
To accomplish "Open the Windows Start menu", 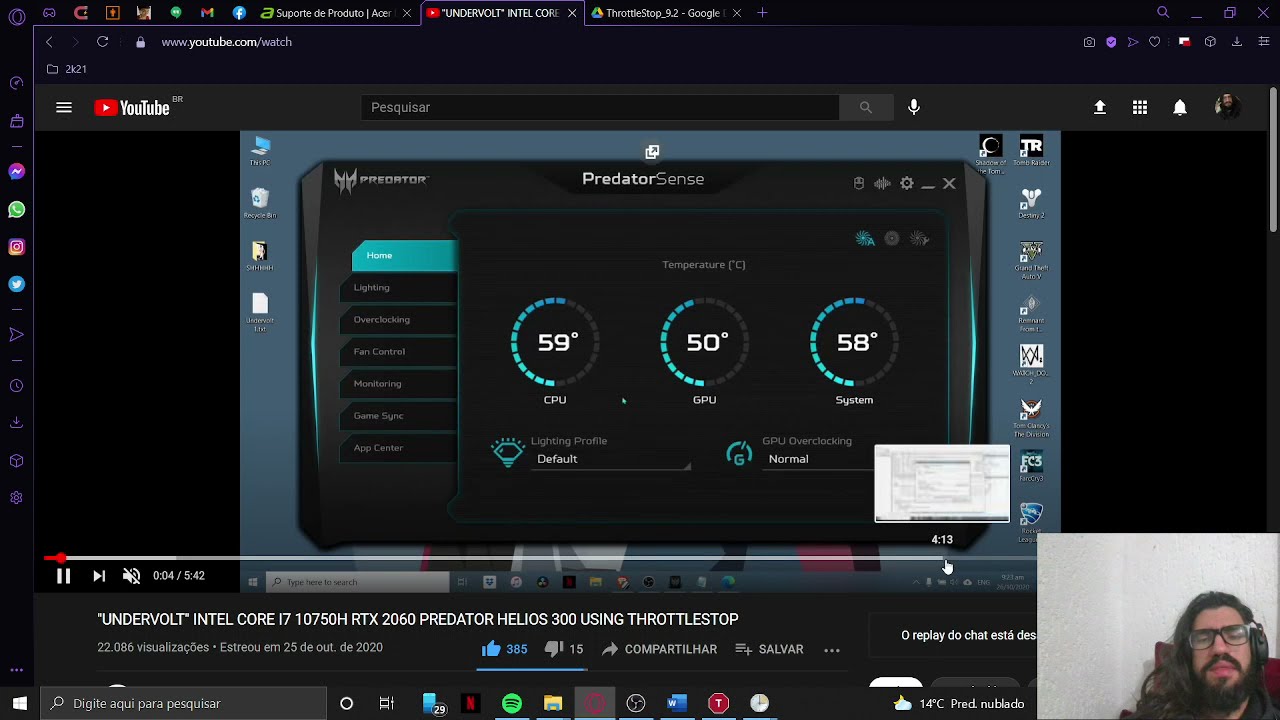I will tap(20, 703).
